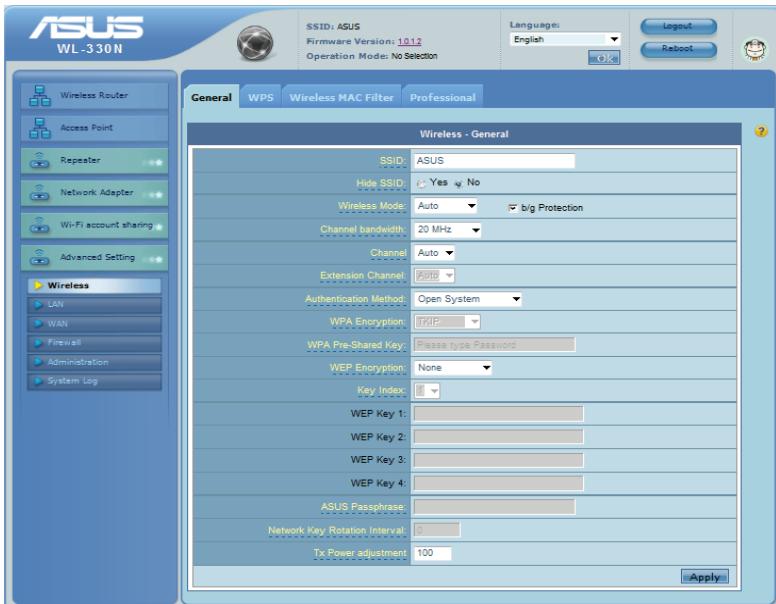Click the blue arrow beside WAN
The image size is (776, 604).
tap(39, 324)
